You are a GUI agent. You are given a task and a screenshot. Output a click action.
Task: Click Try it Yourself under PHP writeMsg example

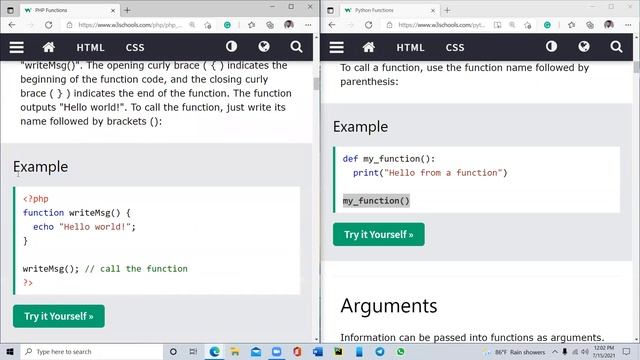pos(59,316)
